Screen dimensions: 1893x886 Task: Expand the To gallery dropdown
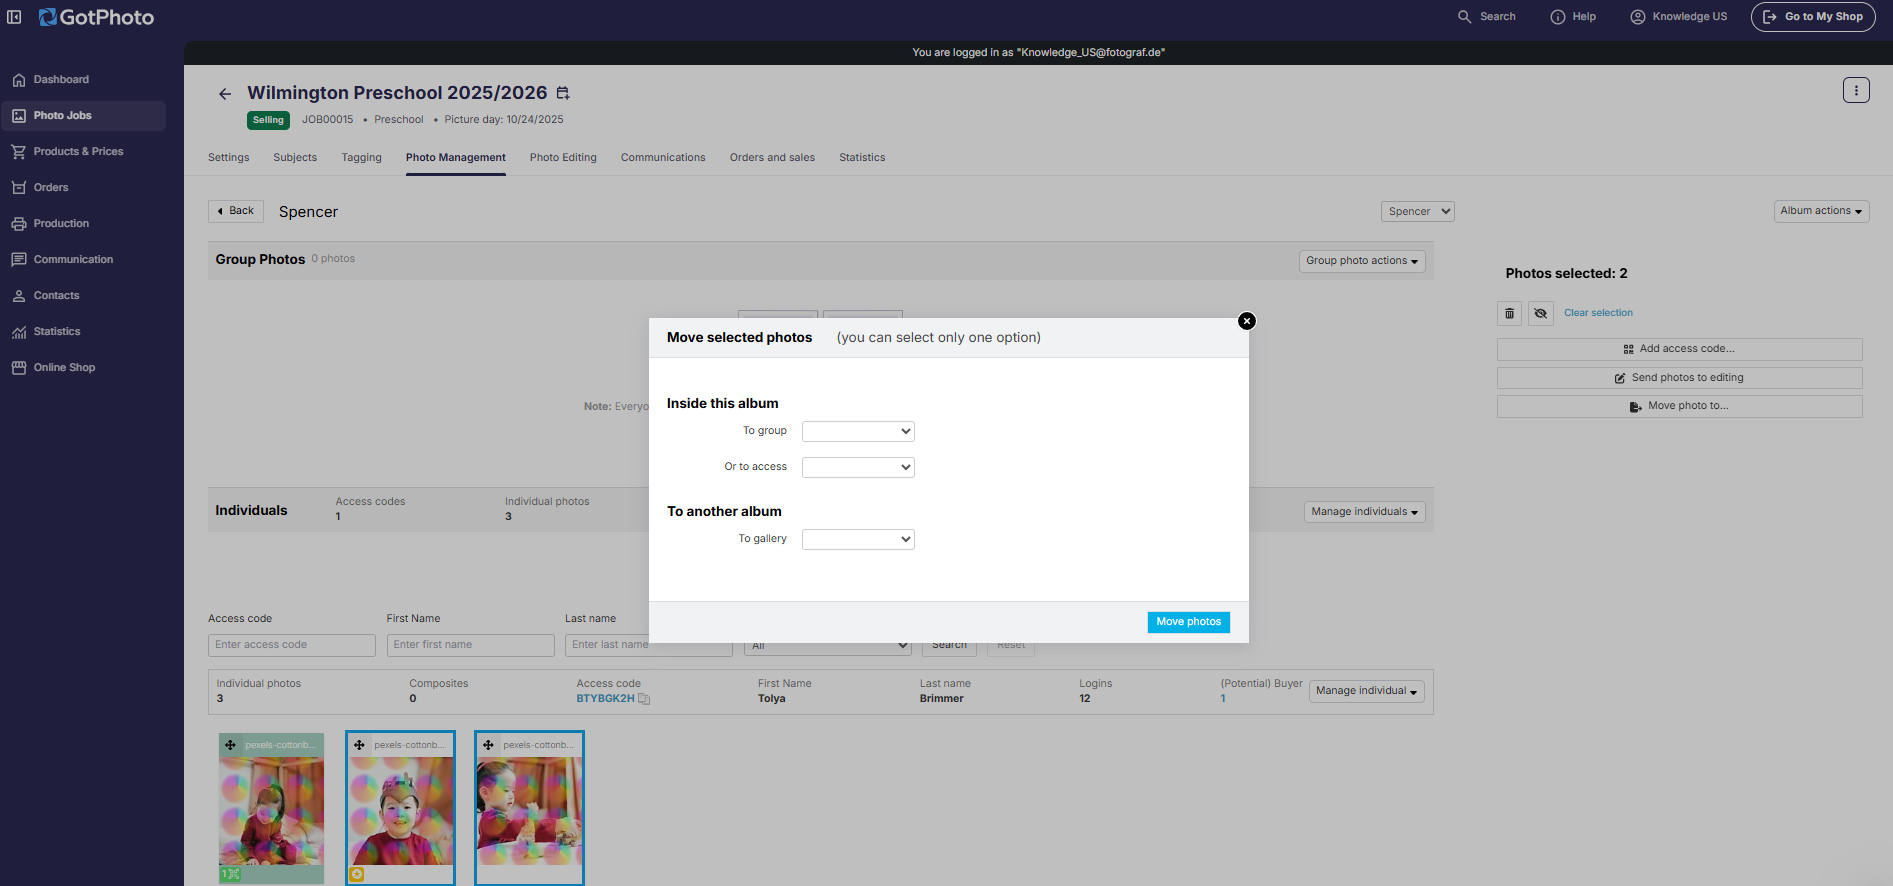858,539
